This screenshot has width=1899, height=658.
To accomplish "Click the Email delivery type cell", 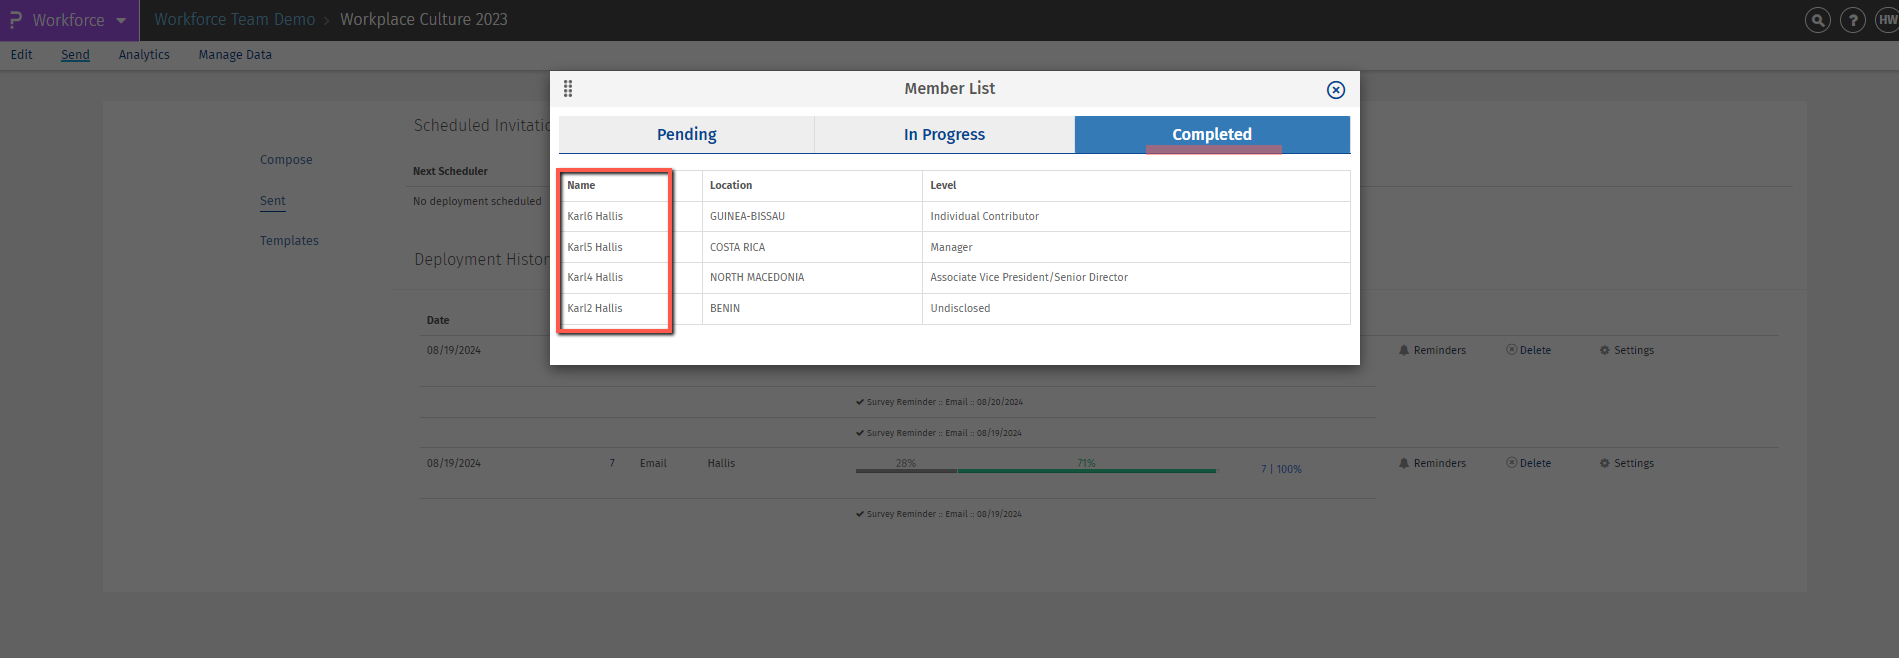I will [x=653, y=463].
